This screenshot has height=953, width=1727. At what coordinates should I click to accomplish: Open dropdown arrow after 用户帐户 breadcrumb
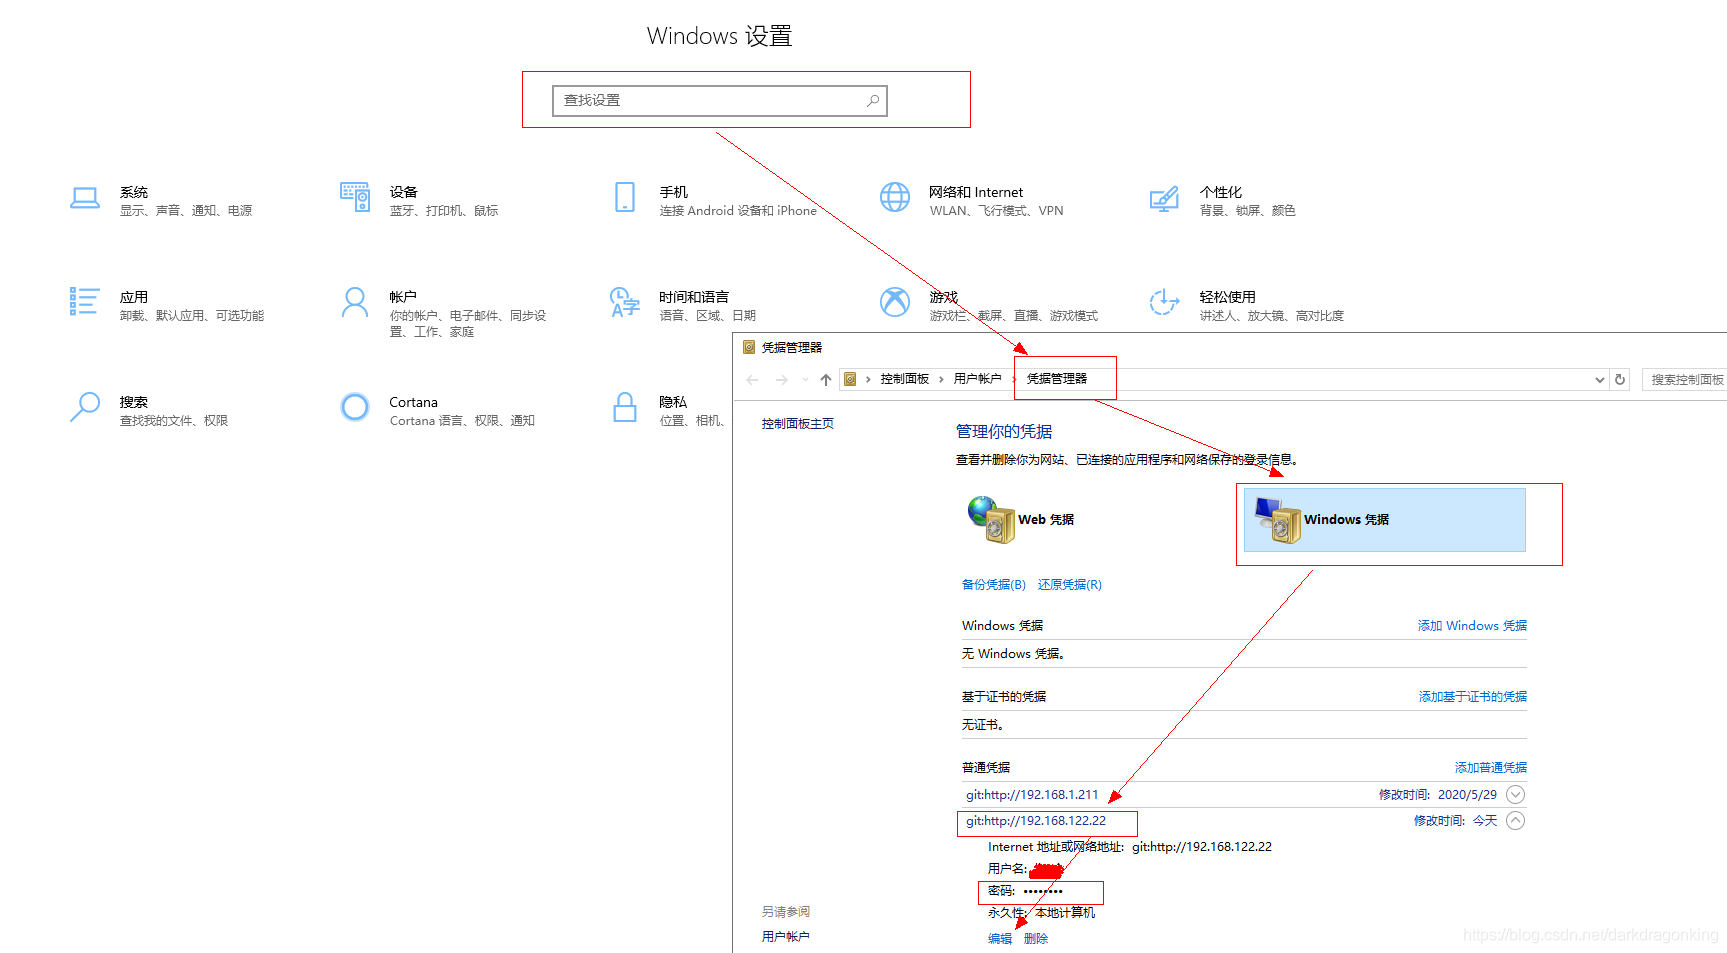(x=1012, y=379)
